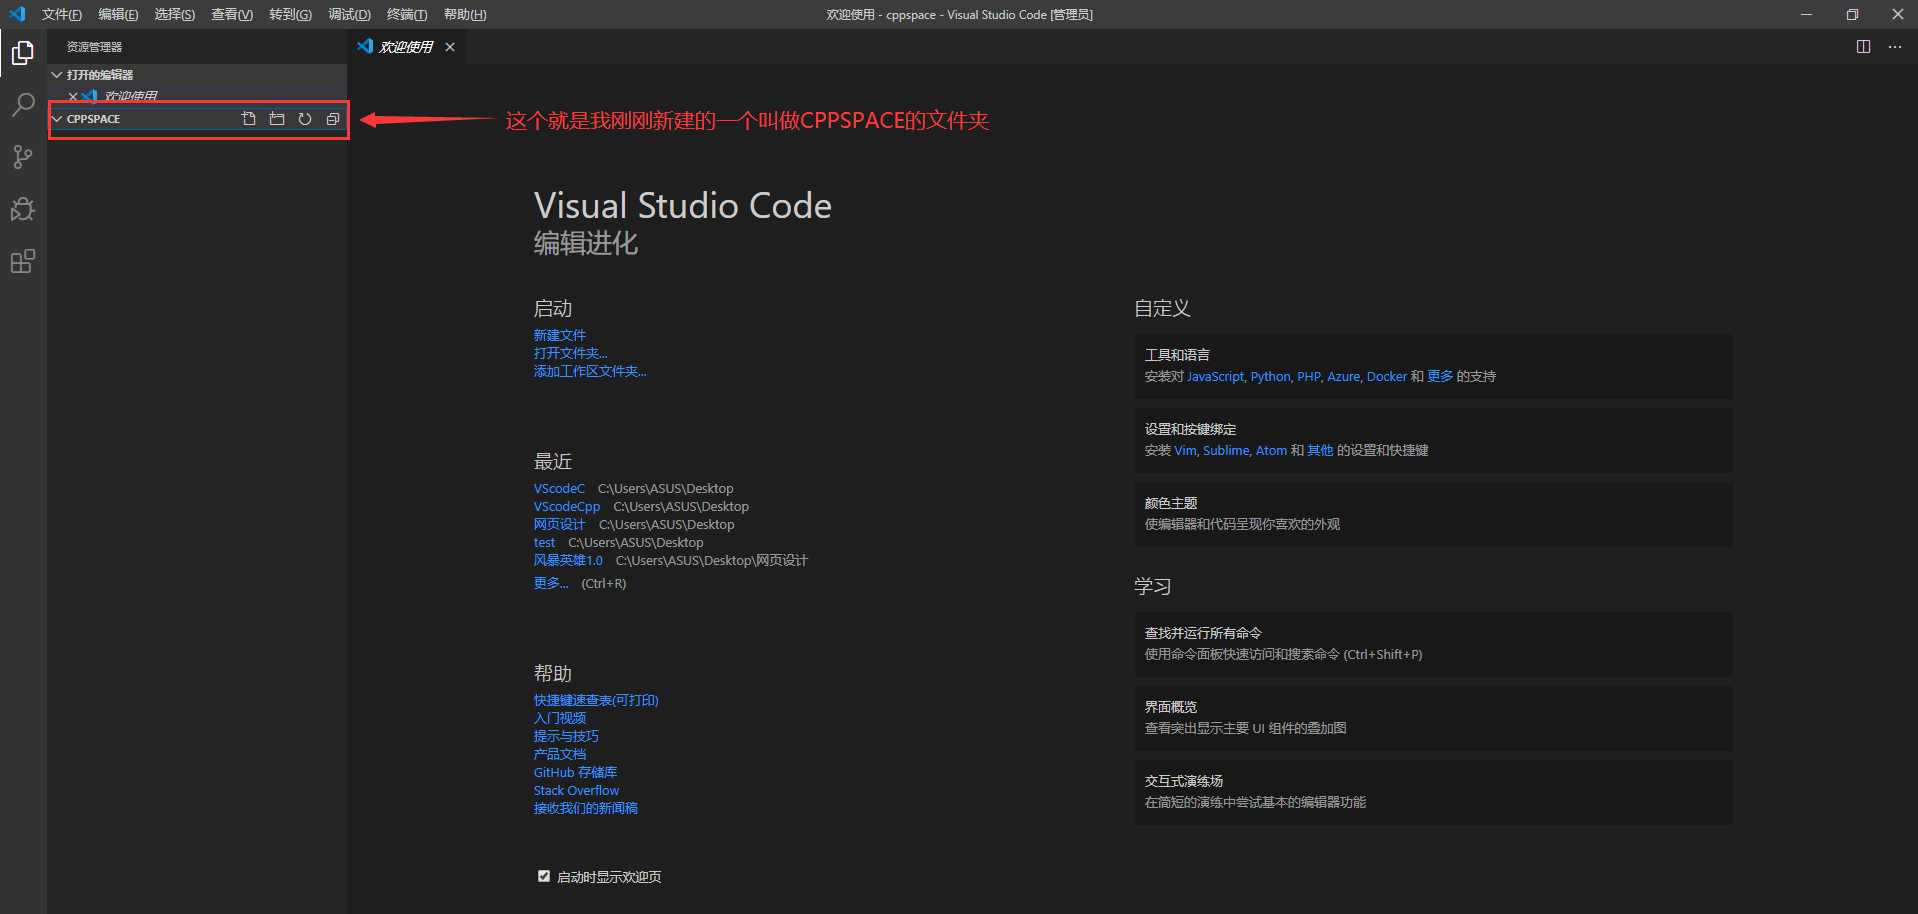Image resolution: width=1918 pixels, height=914 pixels.
Task: Toggle 启动时显示欢迎页 checkbox
Action: (544, 876)
